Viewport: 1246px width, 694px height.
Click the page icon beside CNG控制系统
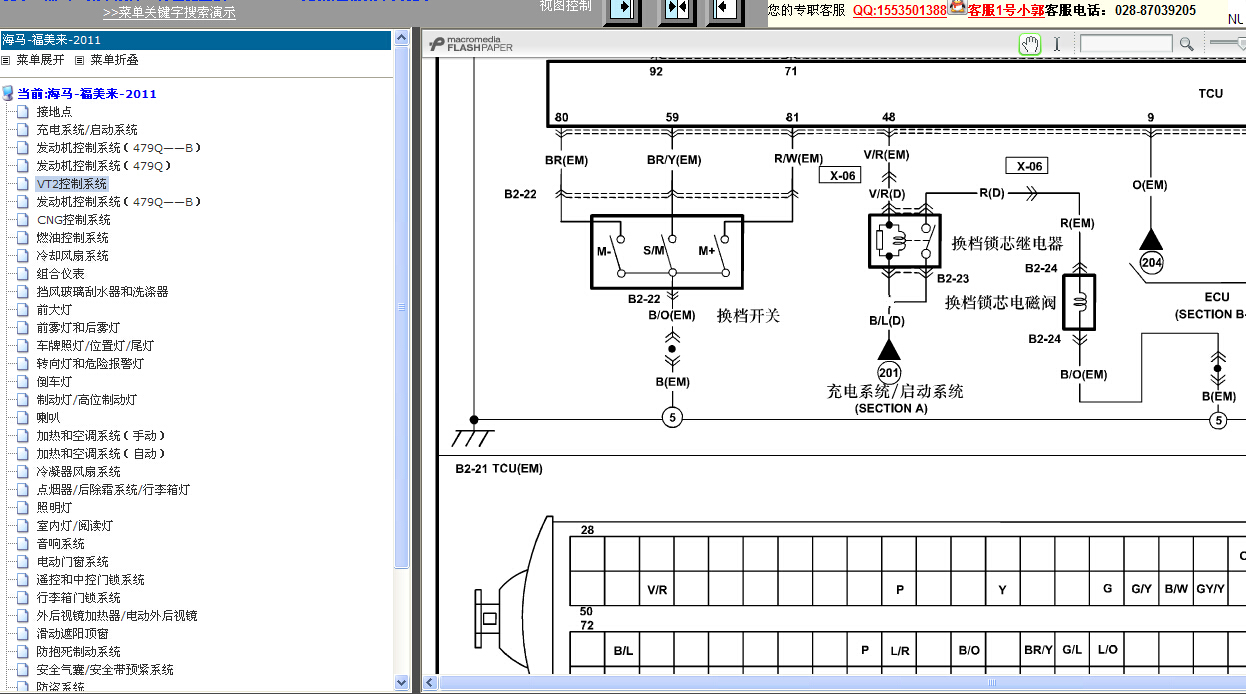point(23,220)
